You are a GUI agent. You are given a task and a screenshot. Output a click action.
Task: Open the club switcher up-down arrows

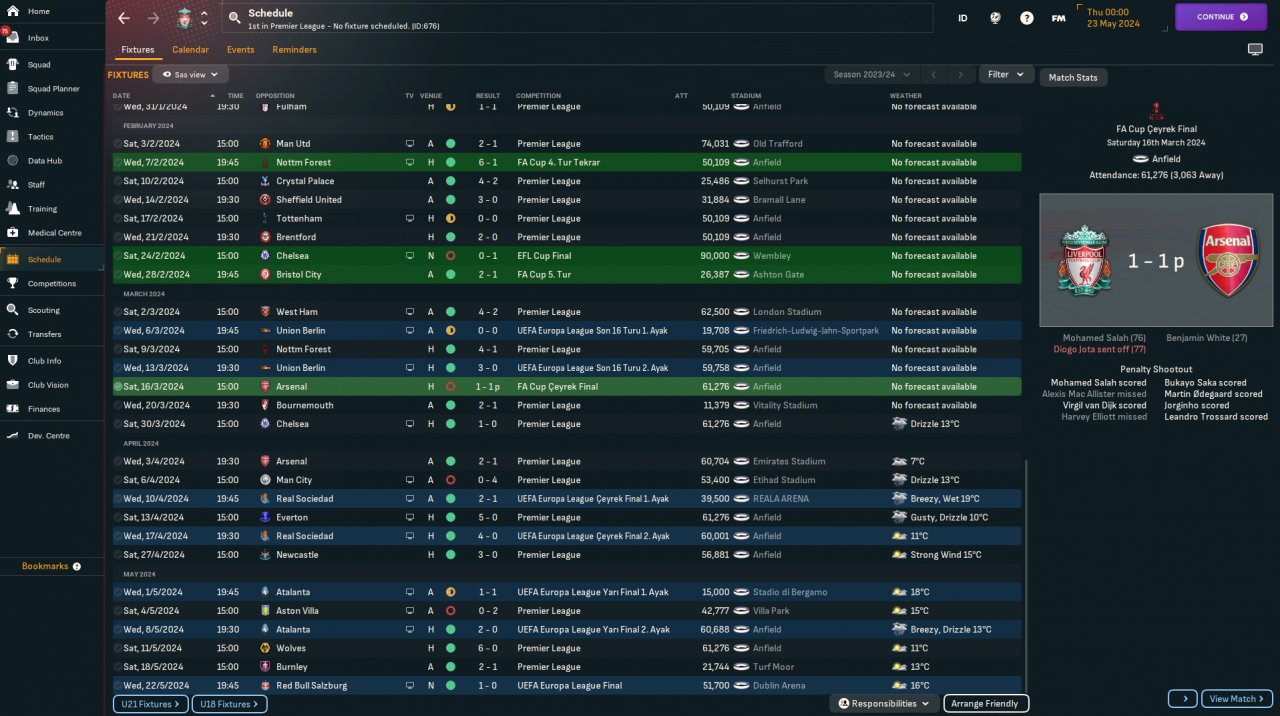204,18
